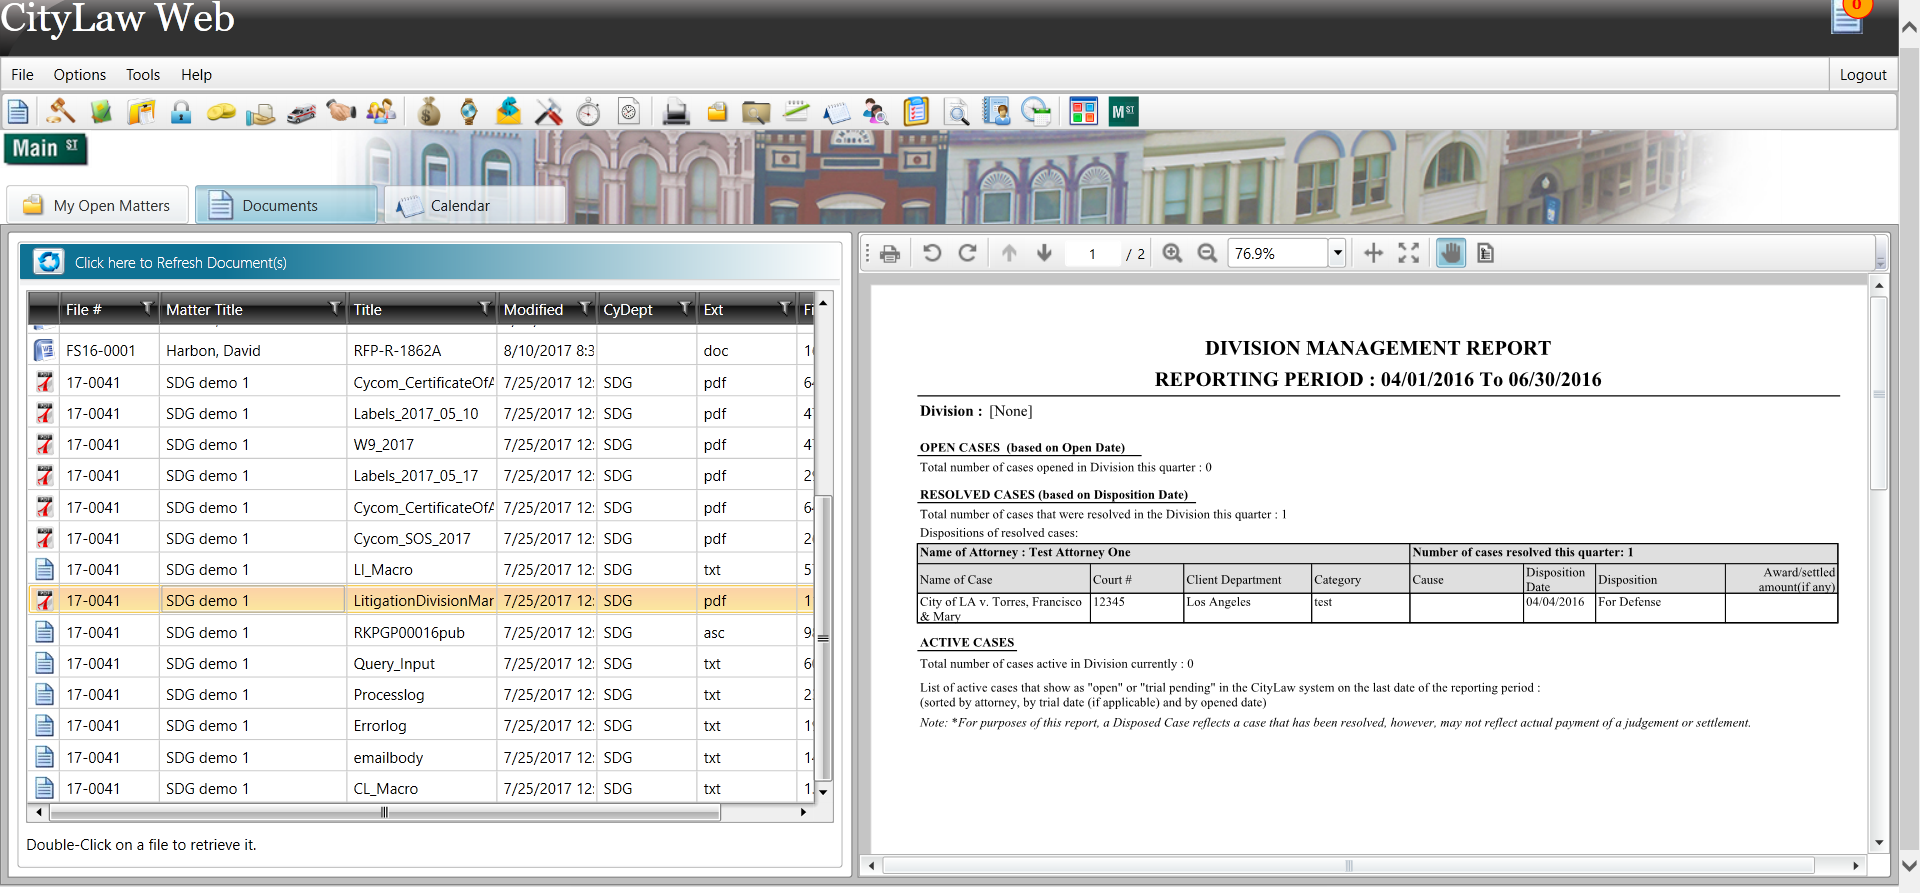The width and height of the screenshot is (1920, 893).
Task: Open the Tools menu
Action: [143, 75]
